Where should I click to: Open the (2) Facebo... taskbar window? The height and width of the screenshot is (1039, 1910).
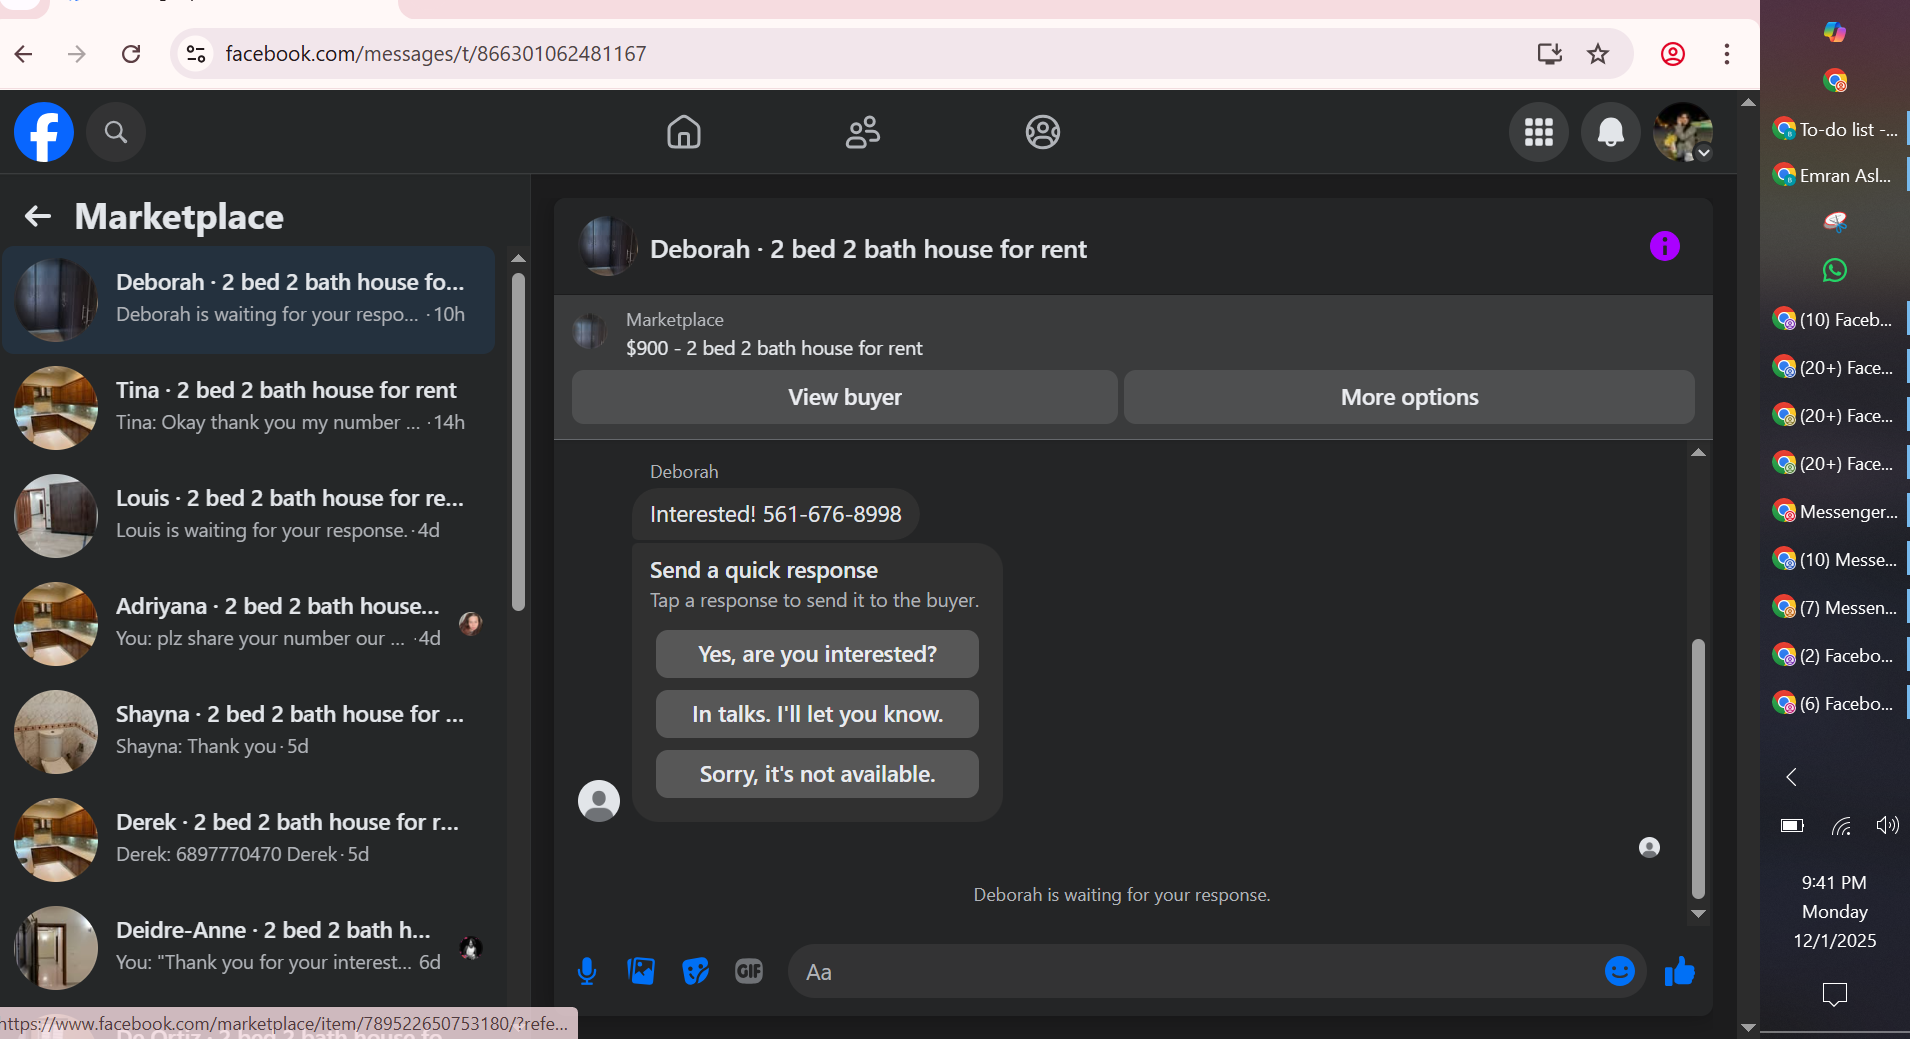click(1837, 655)
